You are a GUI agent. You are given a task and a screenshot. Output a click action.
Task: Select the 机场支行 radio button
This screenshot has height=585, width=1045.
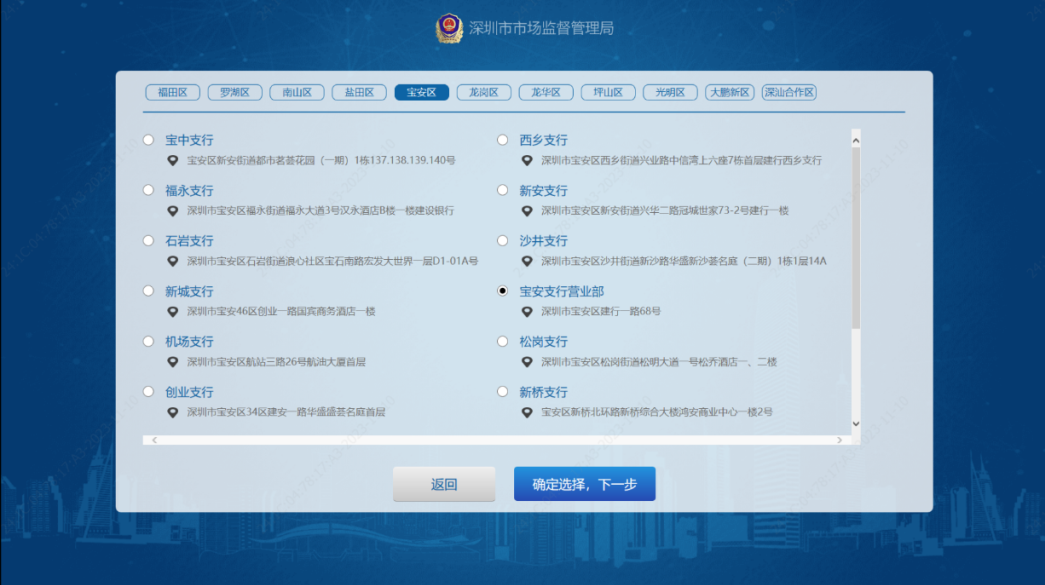pyautogui.click(x=149, y=341)
